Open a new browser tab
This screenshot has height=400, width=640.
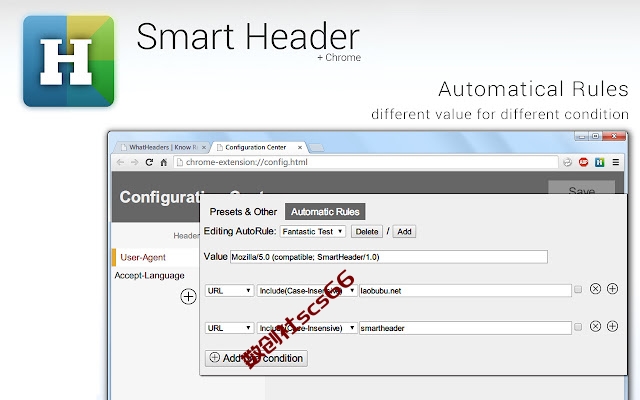pos(316,148)
